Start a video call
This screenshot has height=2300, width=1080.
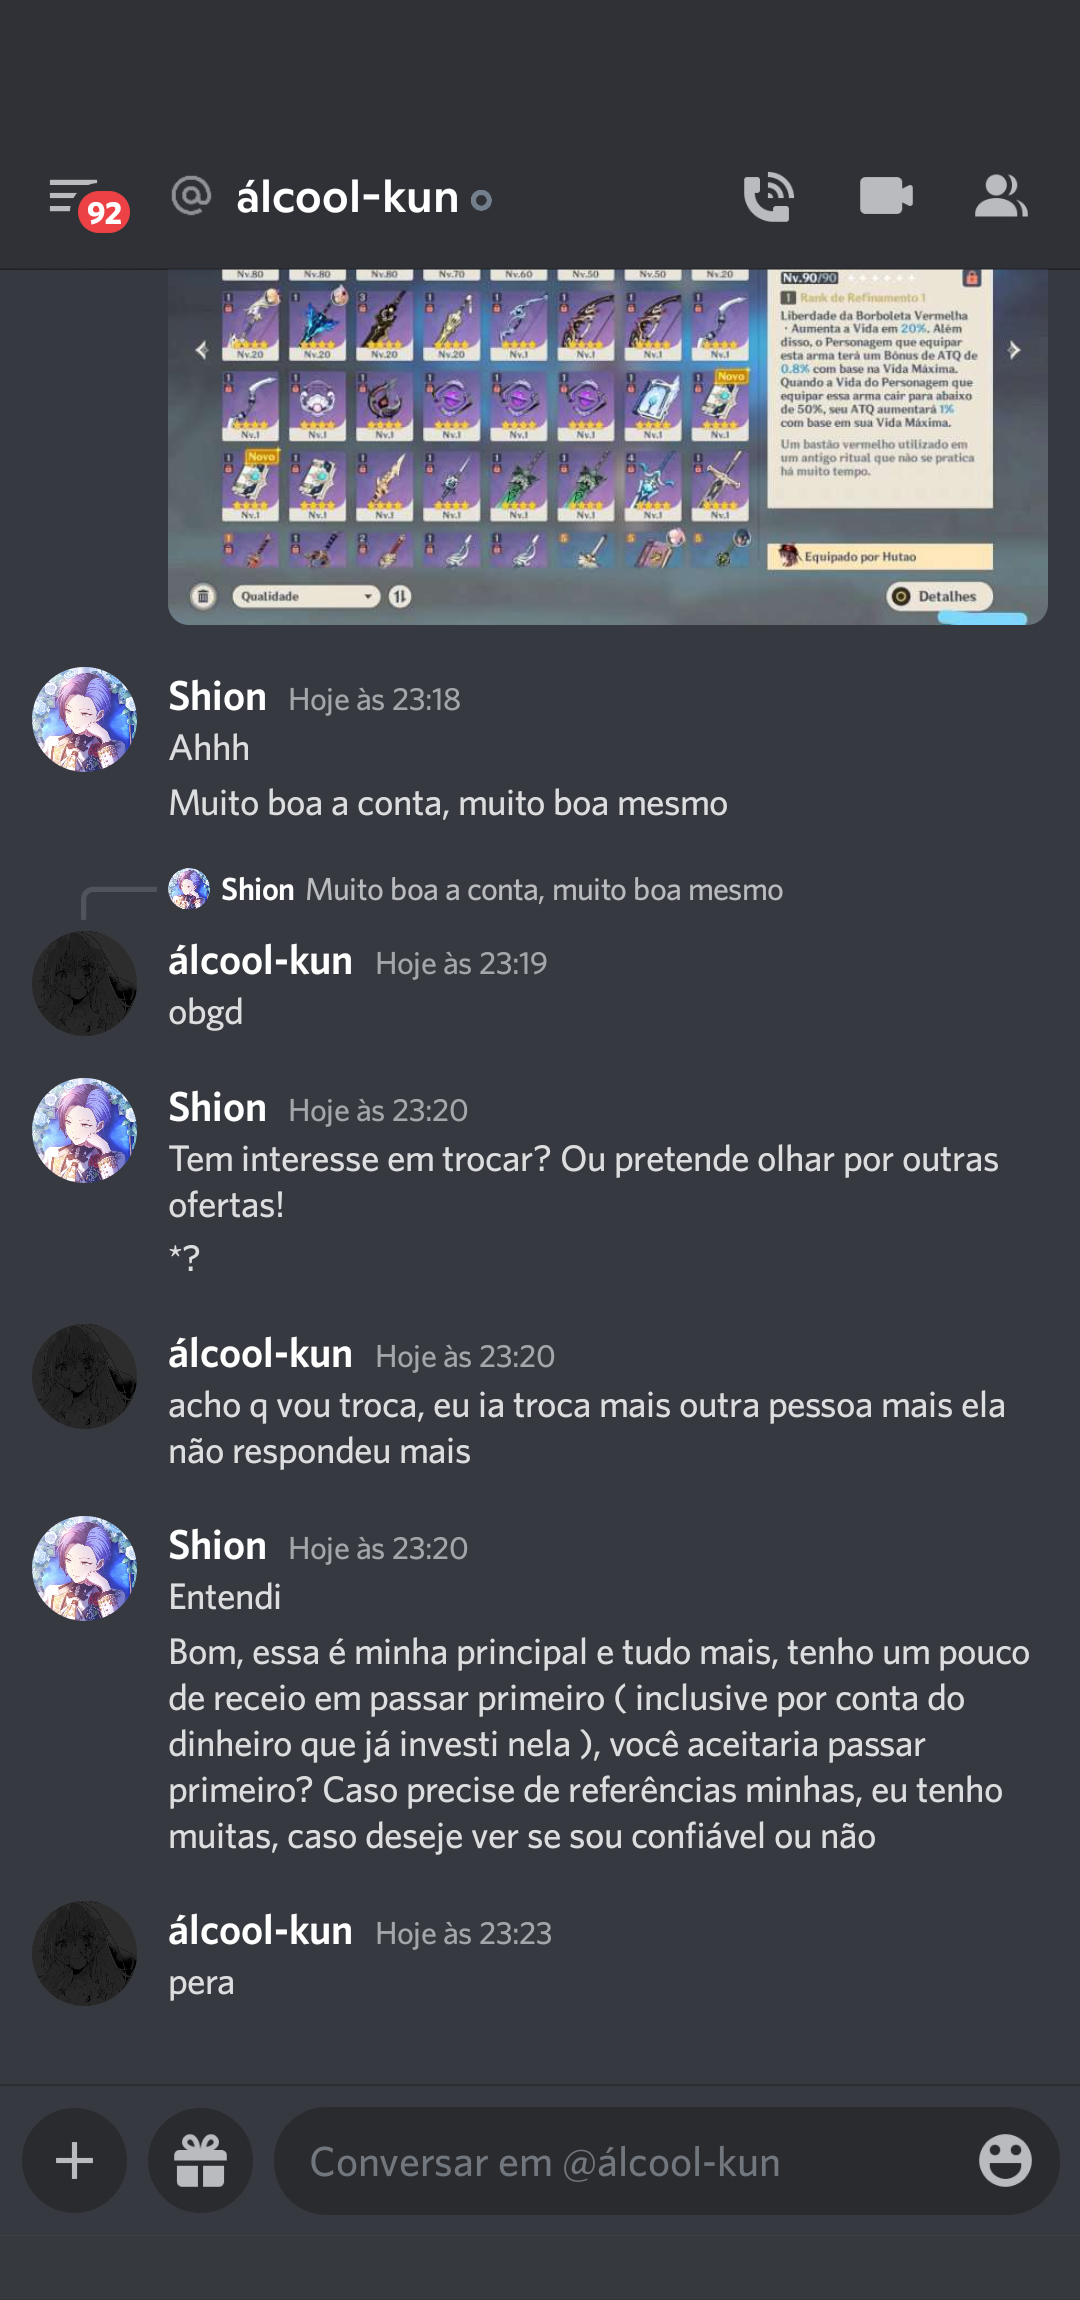[886, 196]
